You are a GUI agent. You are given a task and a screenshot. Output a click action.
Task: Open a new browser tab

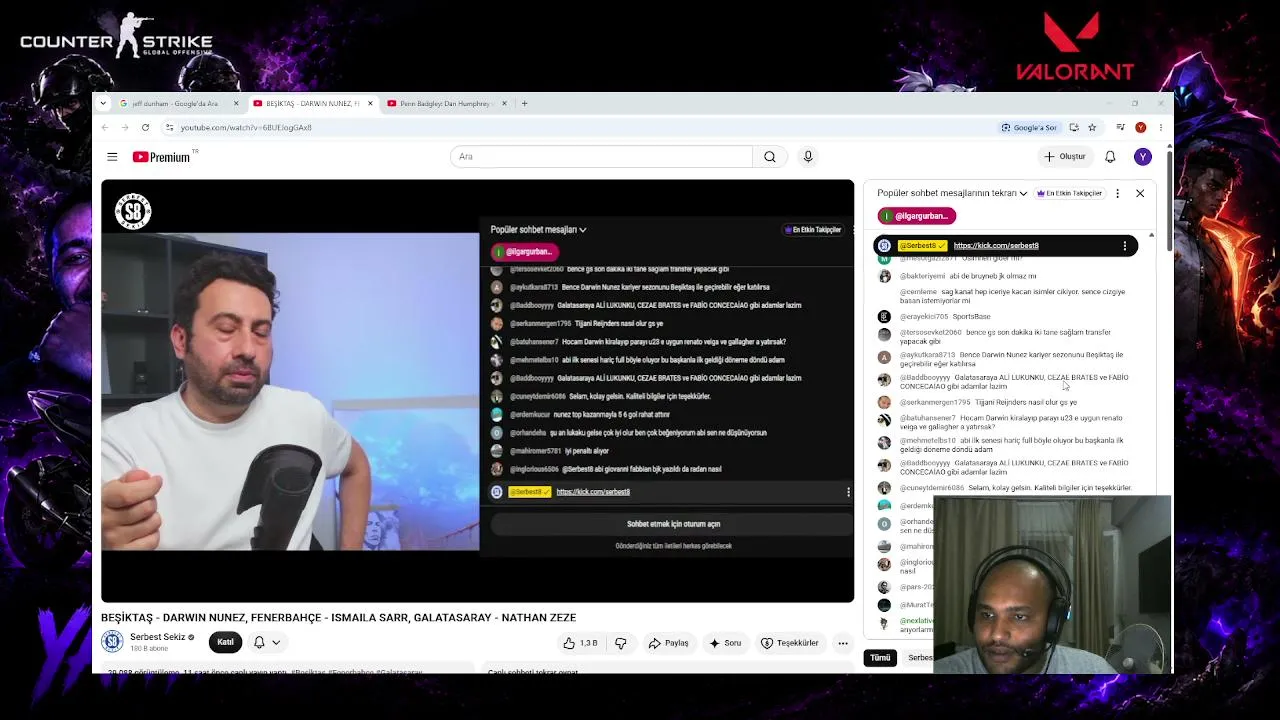[524, 103]
